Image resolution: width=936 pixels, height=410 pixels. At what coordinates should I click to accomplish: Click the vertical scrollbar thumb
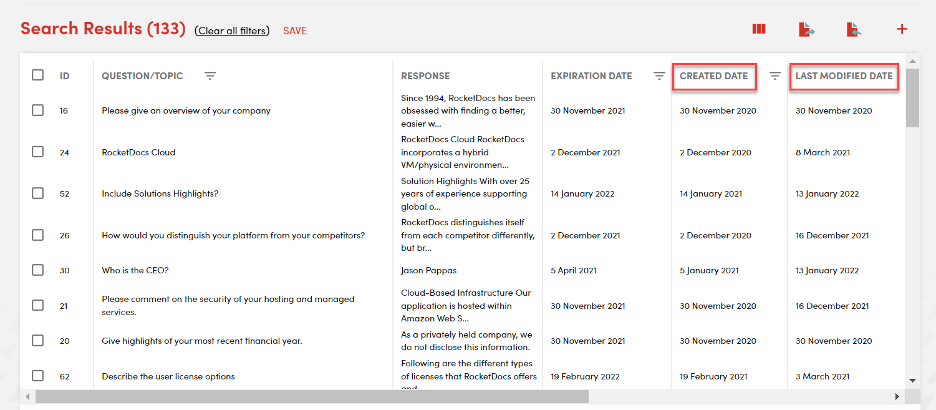[x=912, y=97]
